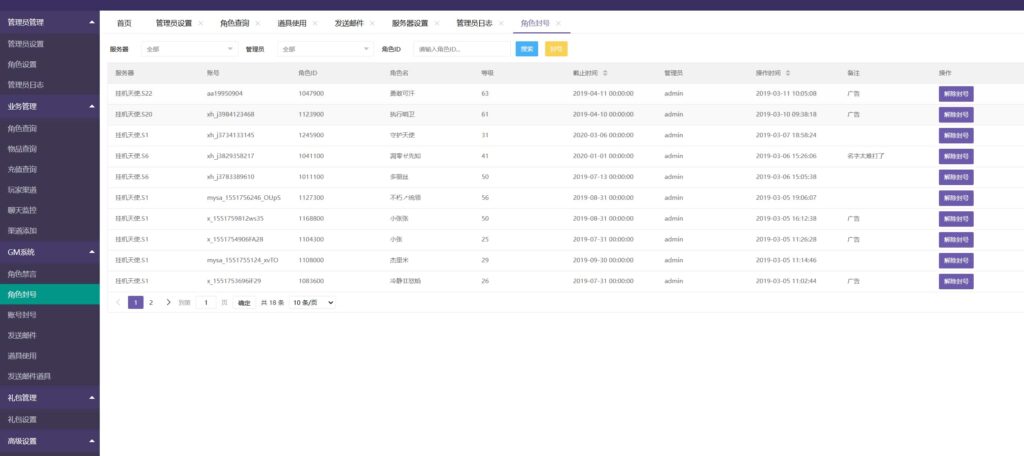Open 礼包设置 in the sidebar
The width and height of the screenshot is (1024, 456).
click(22, 419)
